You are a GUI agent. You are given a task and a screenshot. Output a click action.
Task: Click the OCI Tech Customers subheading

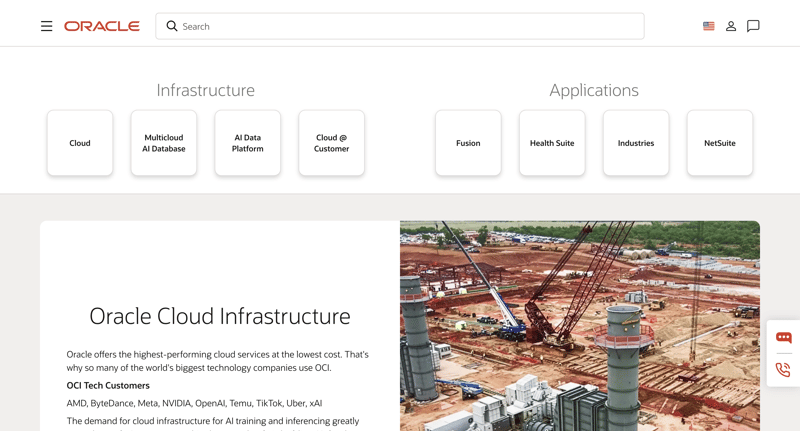click(x=108, y=386)
